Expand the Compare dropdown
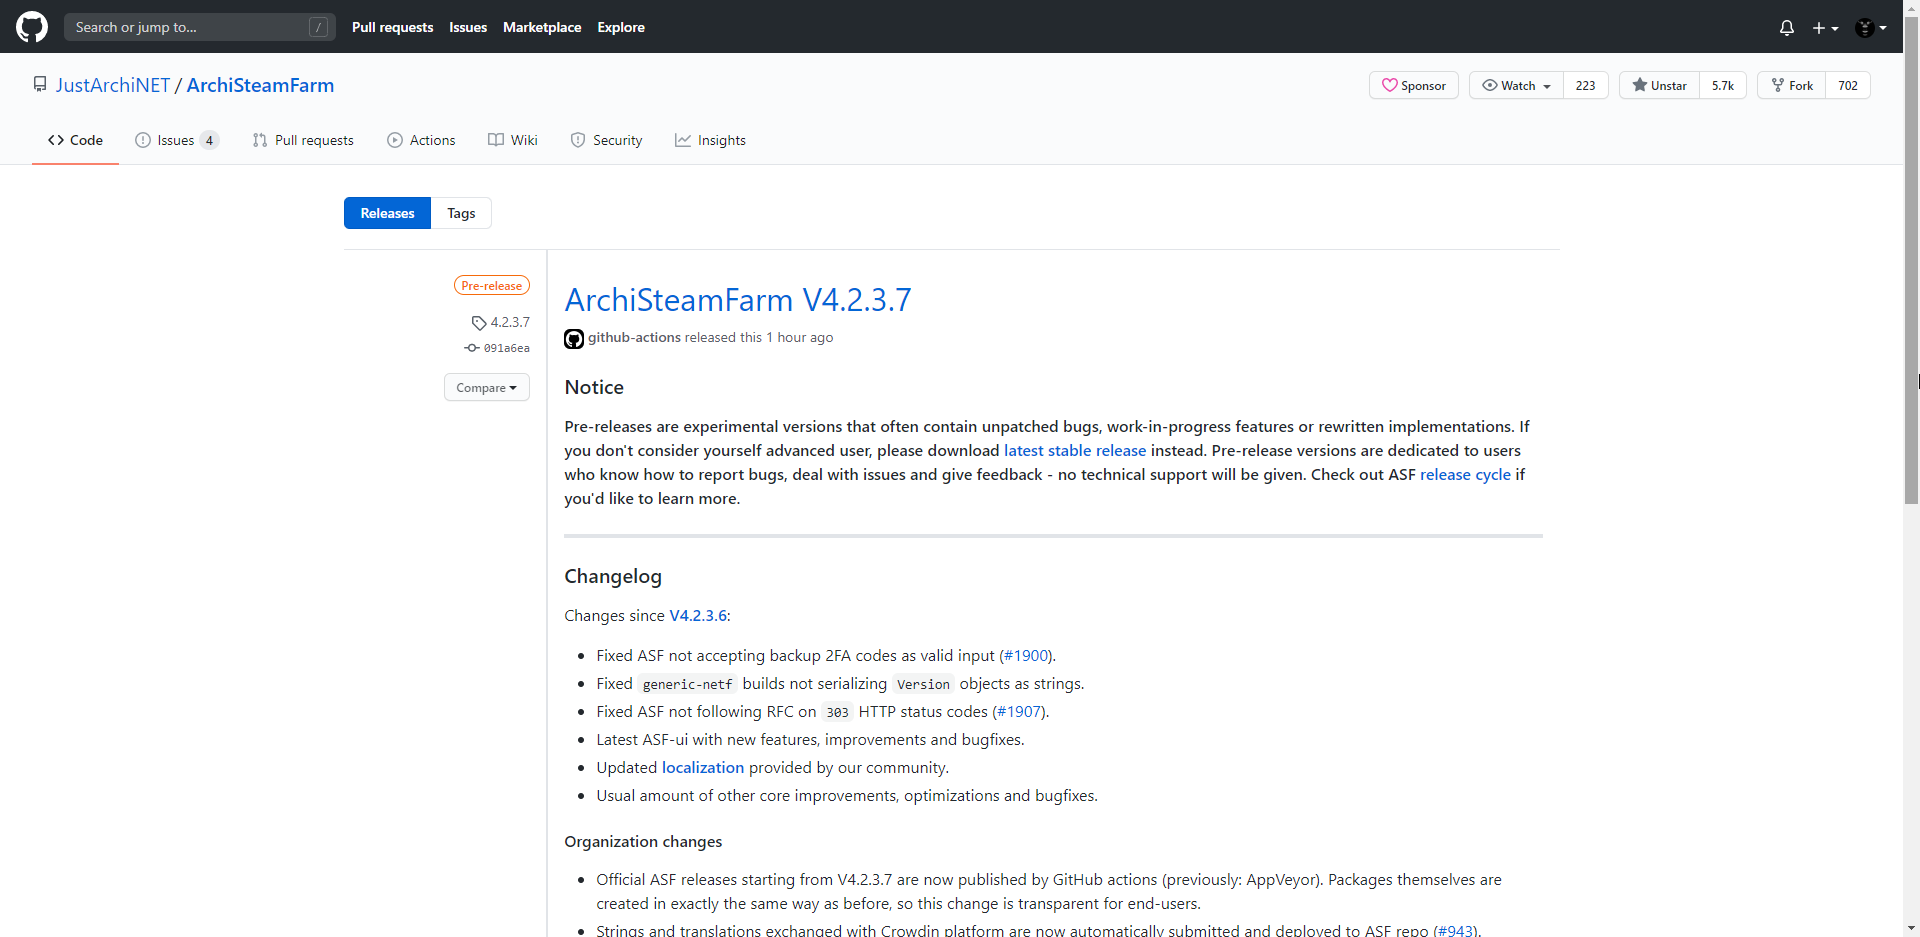 click(487, 387)
